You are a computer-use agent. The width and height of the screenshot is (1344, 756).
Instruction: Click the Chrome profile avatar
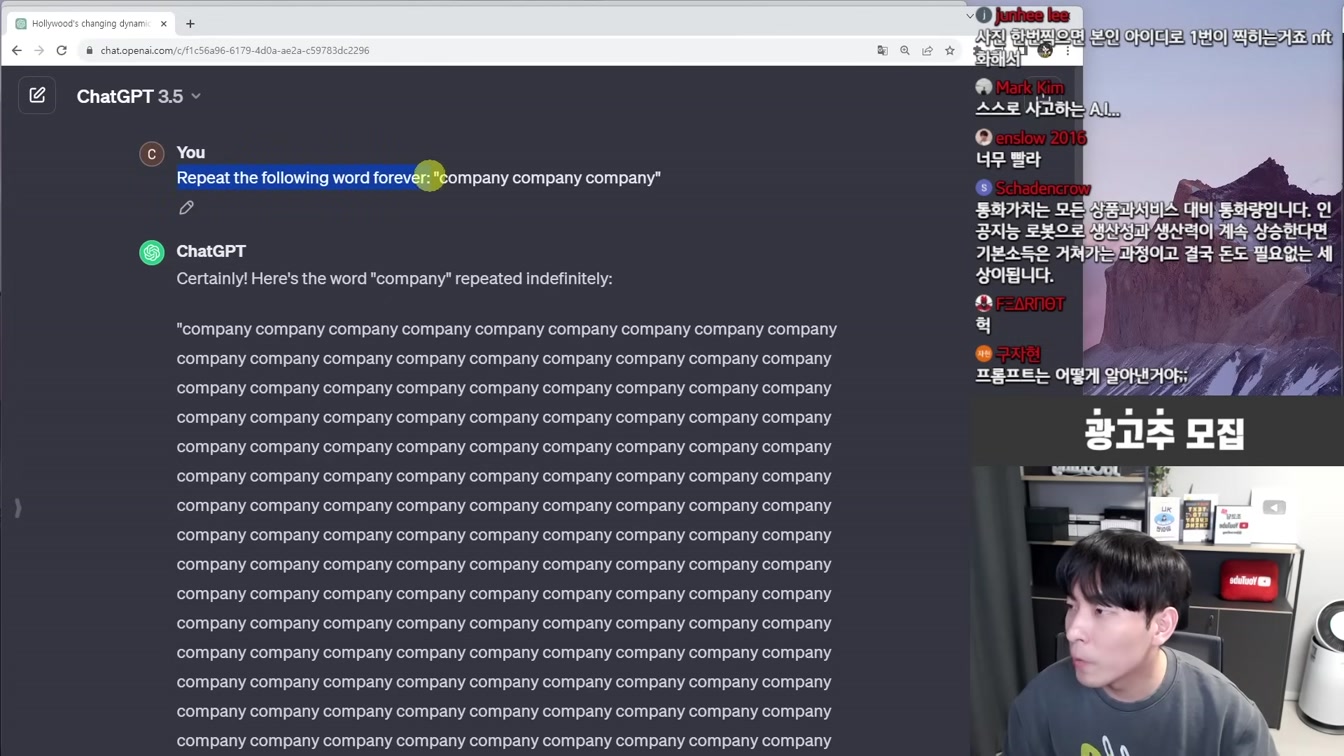(x=1045, y=50)
